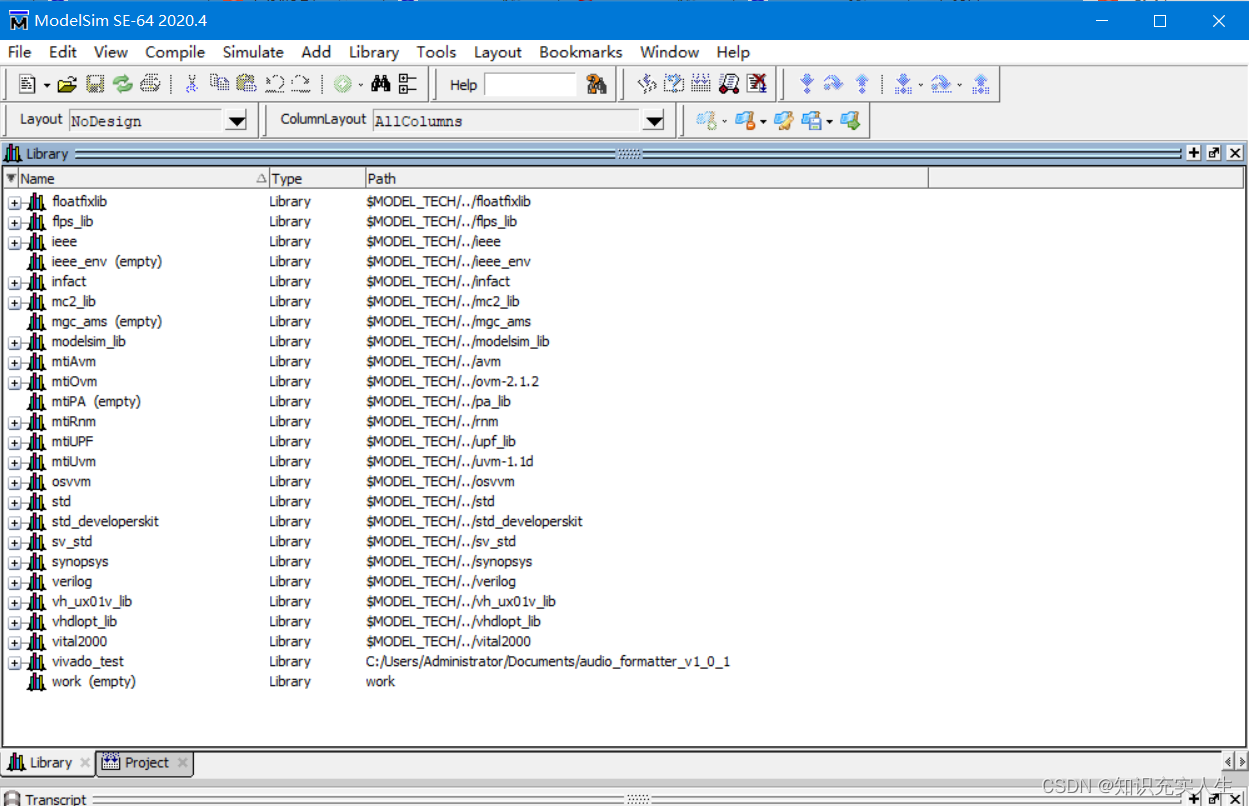1249x806 pixels.
Task: Click the green Reload arrows icon
Action: pos(122,85)
